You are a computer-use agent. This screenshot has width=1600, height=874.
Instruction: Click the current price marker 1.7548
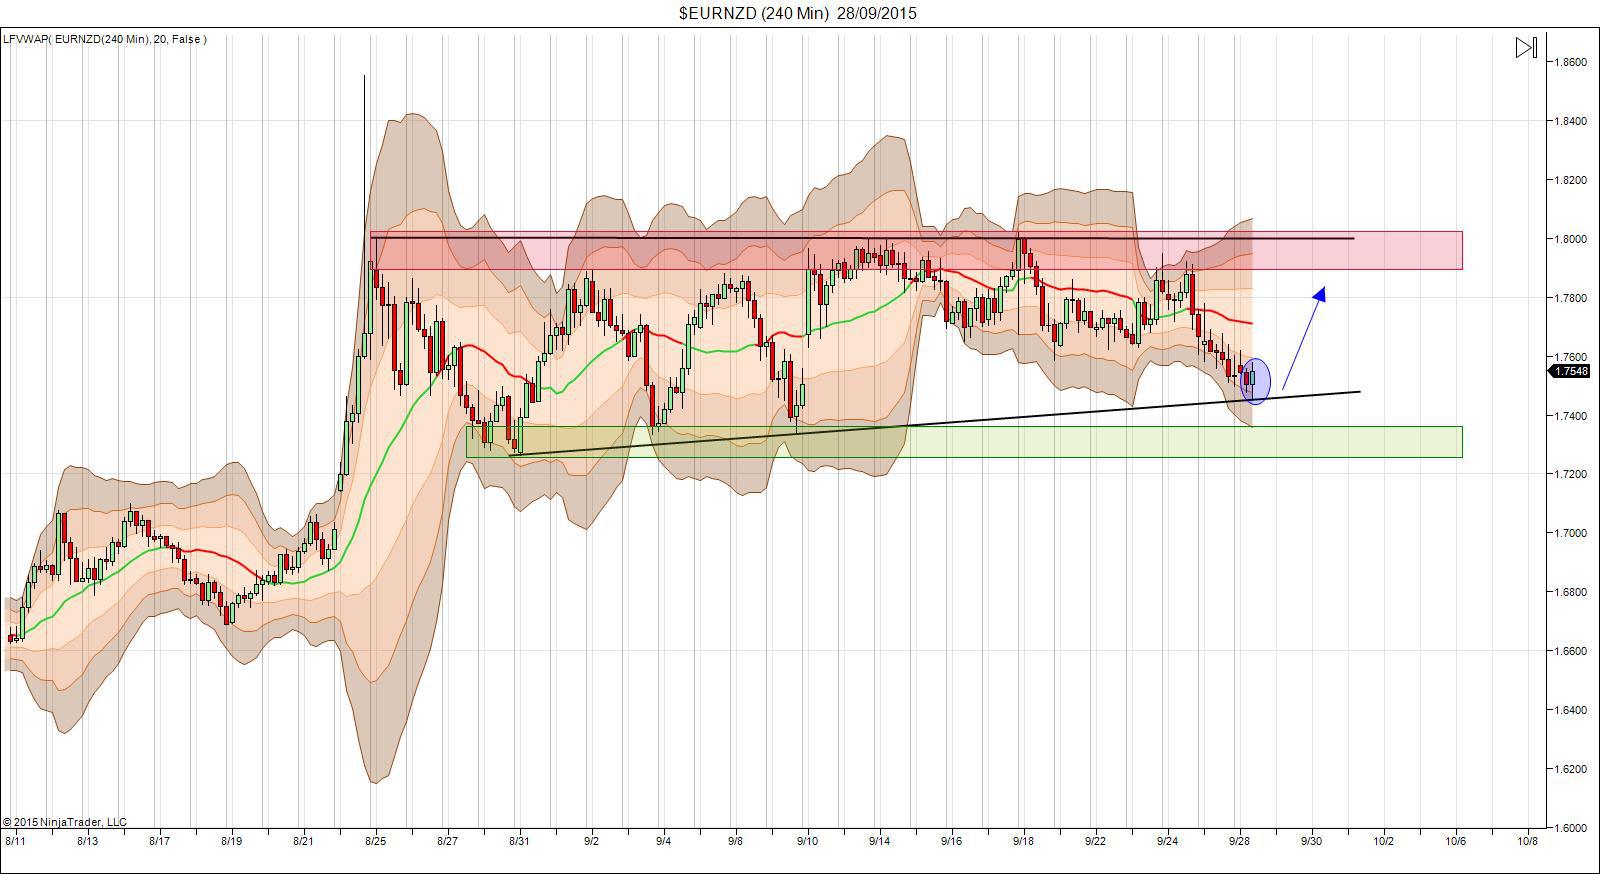1569,371
